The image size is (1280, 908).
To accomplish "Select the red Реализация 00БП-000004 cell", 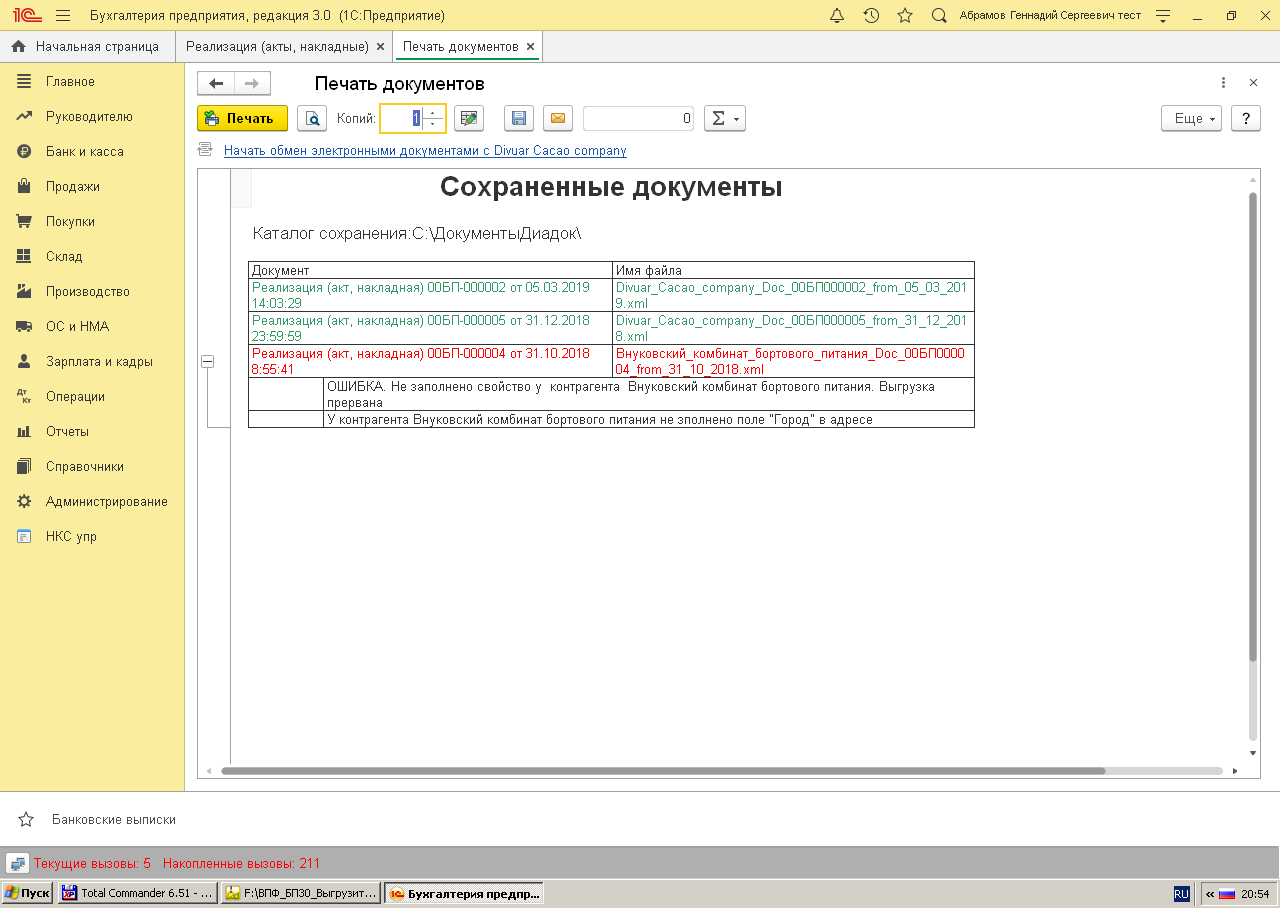I will (x=430, y=361).
